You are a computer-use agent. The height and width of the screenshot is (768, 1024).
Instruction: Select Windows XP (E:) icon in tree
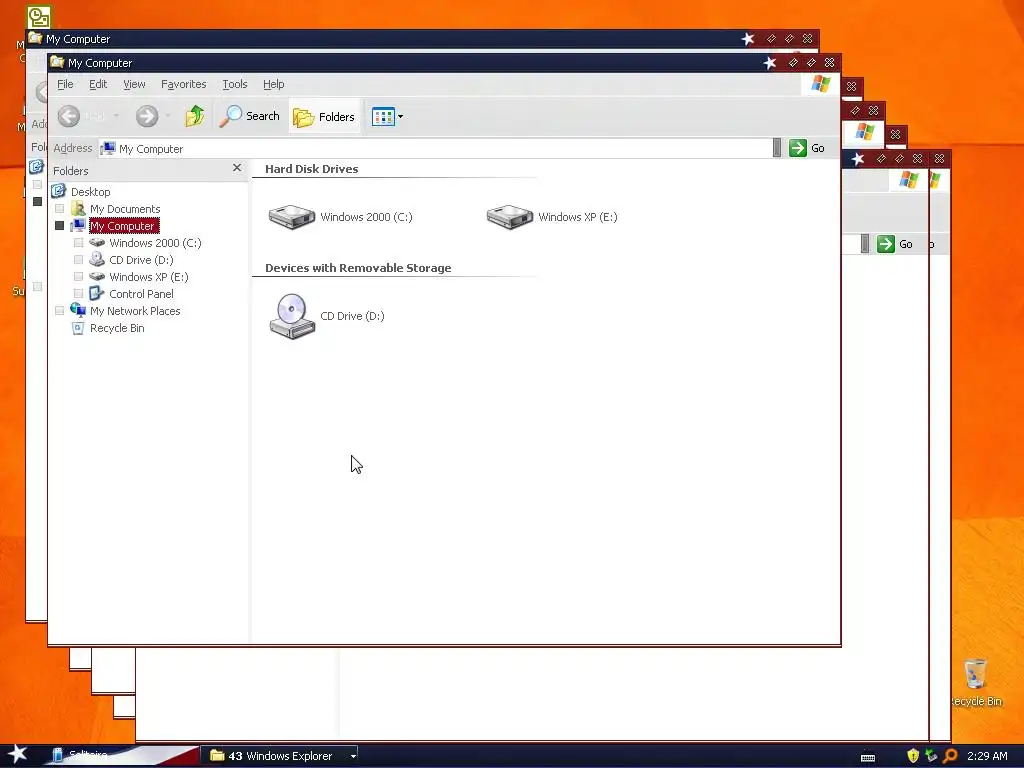(97, 276)
